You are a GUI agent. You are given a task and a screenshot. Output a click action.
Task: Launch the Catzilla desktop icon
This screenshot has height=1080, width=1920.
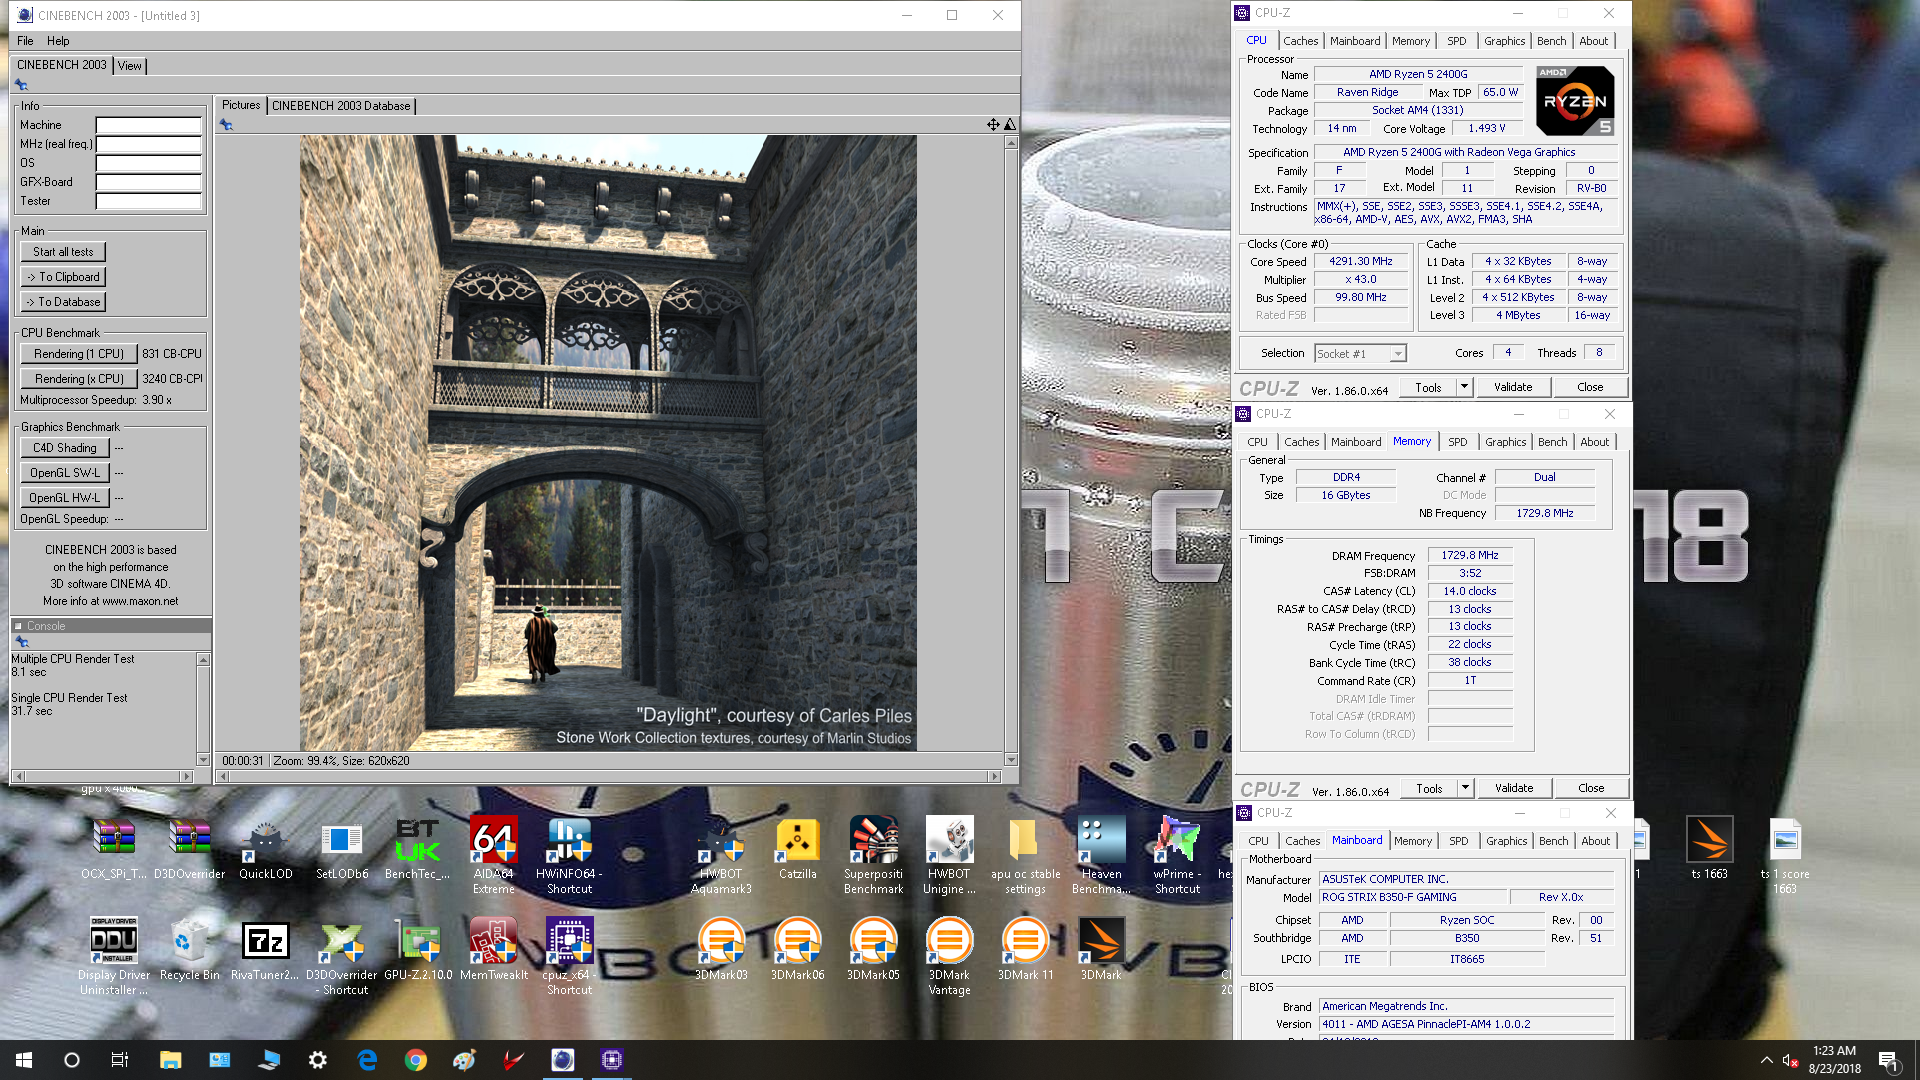[x=797, y=849]
